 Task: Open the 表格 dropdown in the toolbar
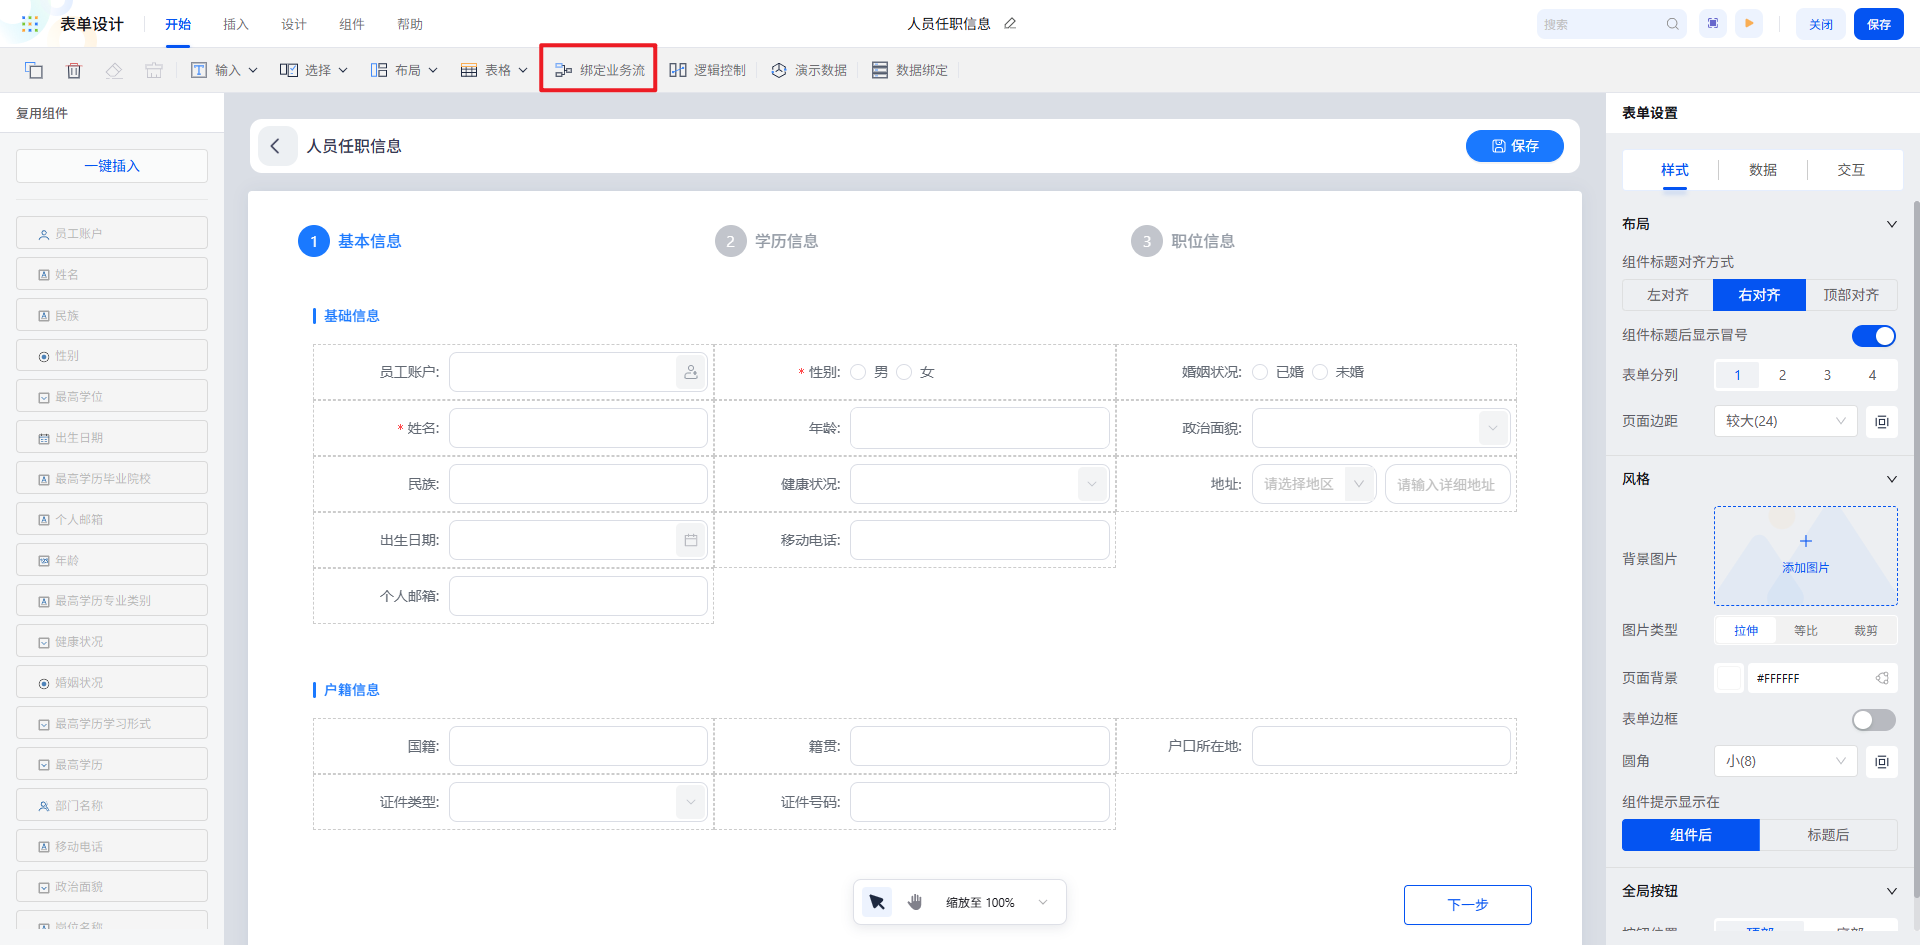point(494,70)
